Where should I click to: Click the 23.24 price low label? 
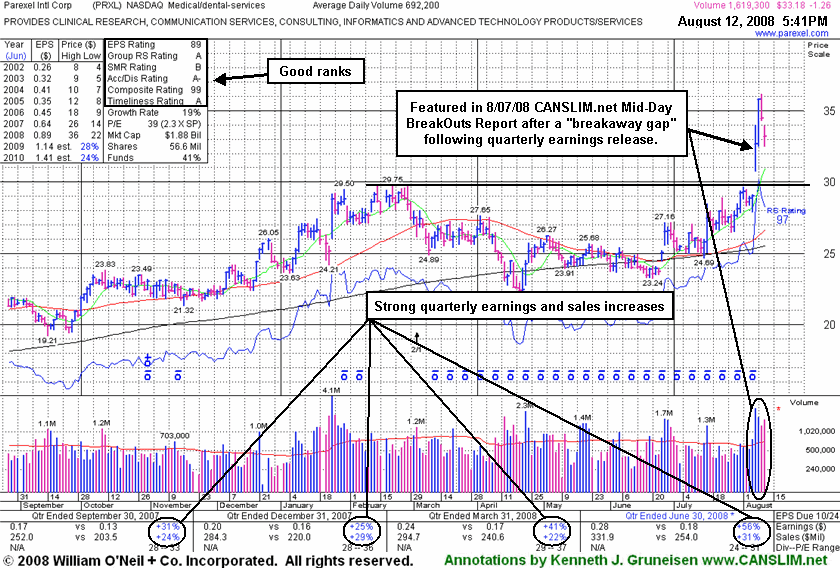click(x=652, y=283)
